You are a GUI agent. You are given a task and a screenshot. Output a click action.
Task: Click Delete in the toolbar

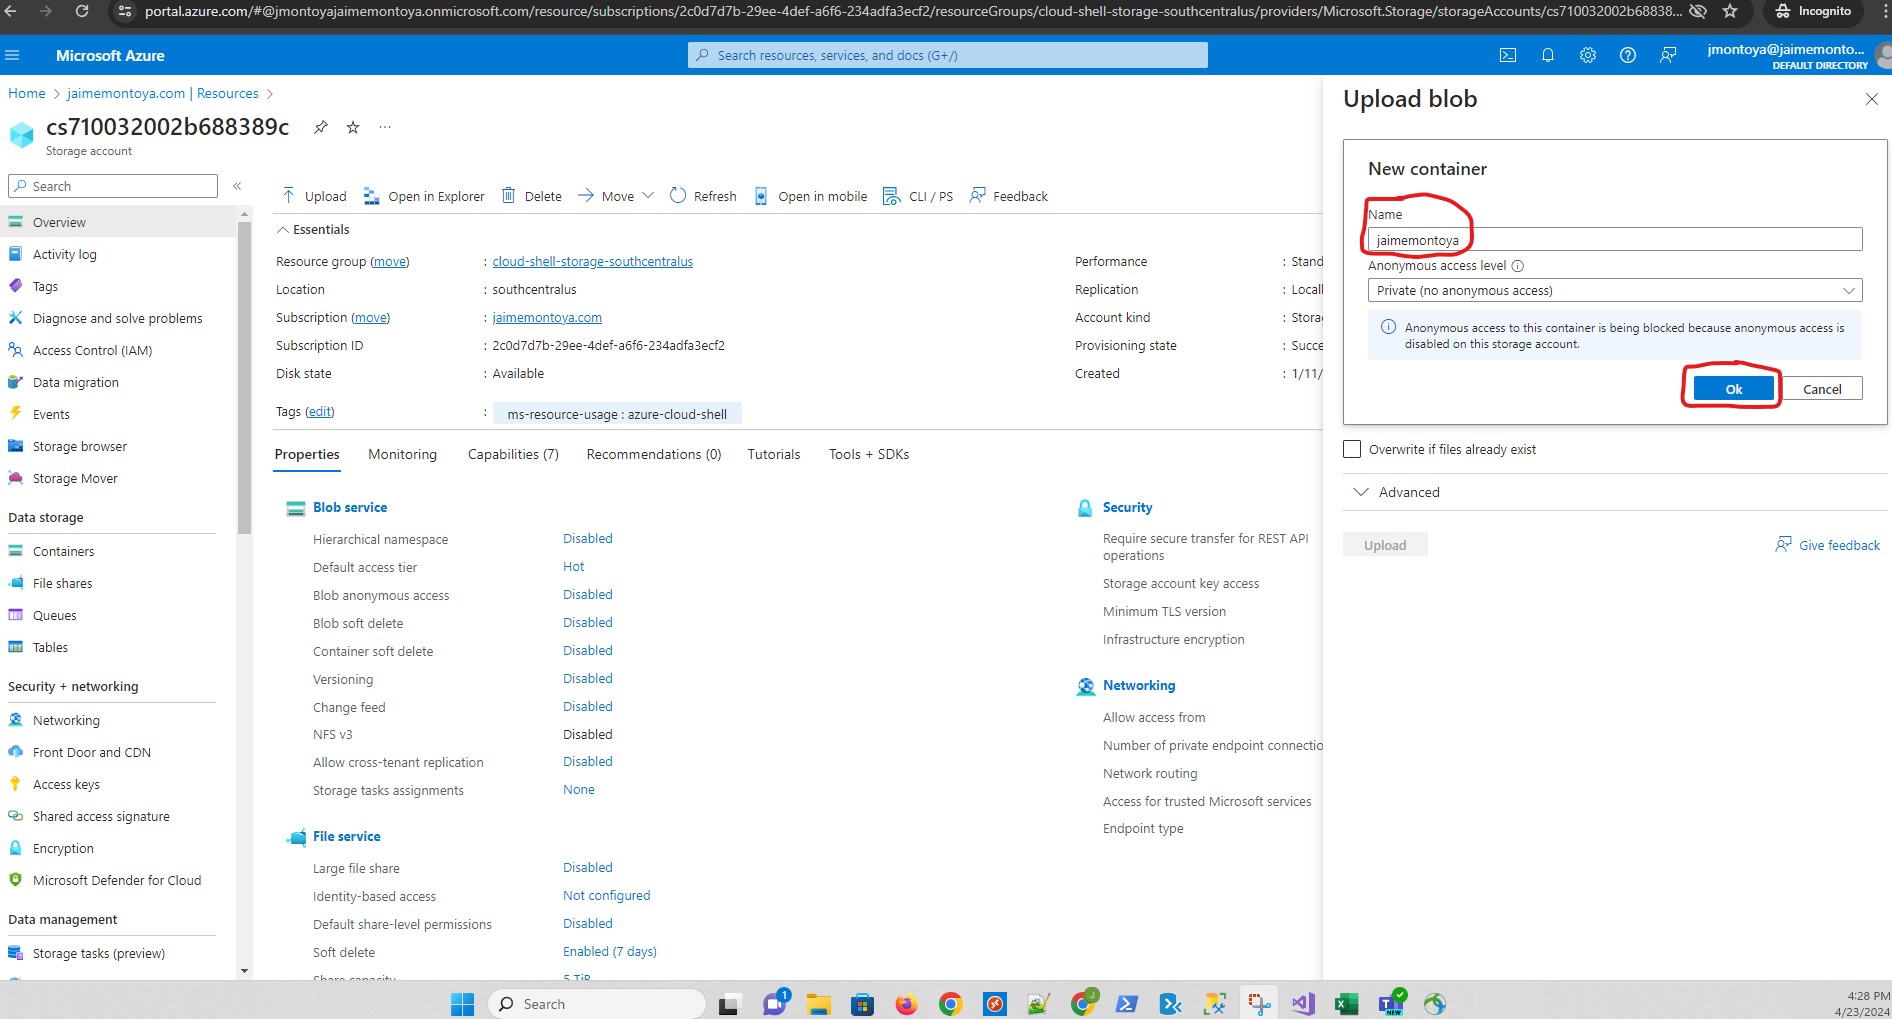tap(532, 196)
